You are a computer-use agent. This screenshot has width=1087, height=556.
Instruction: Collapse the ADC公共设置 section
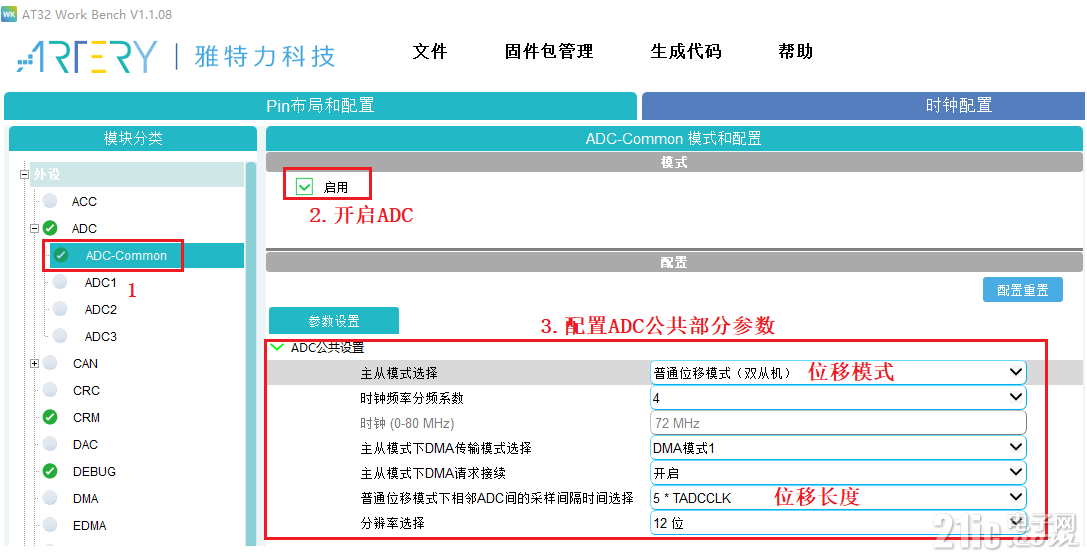[277, 347]
